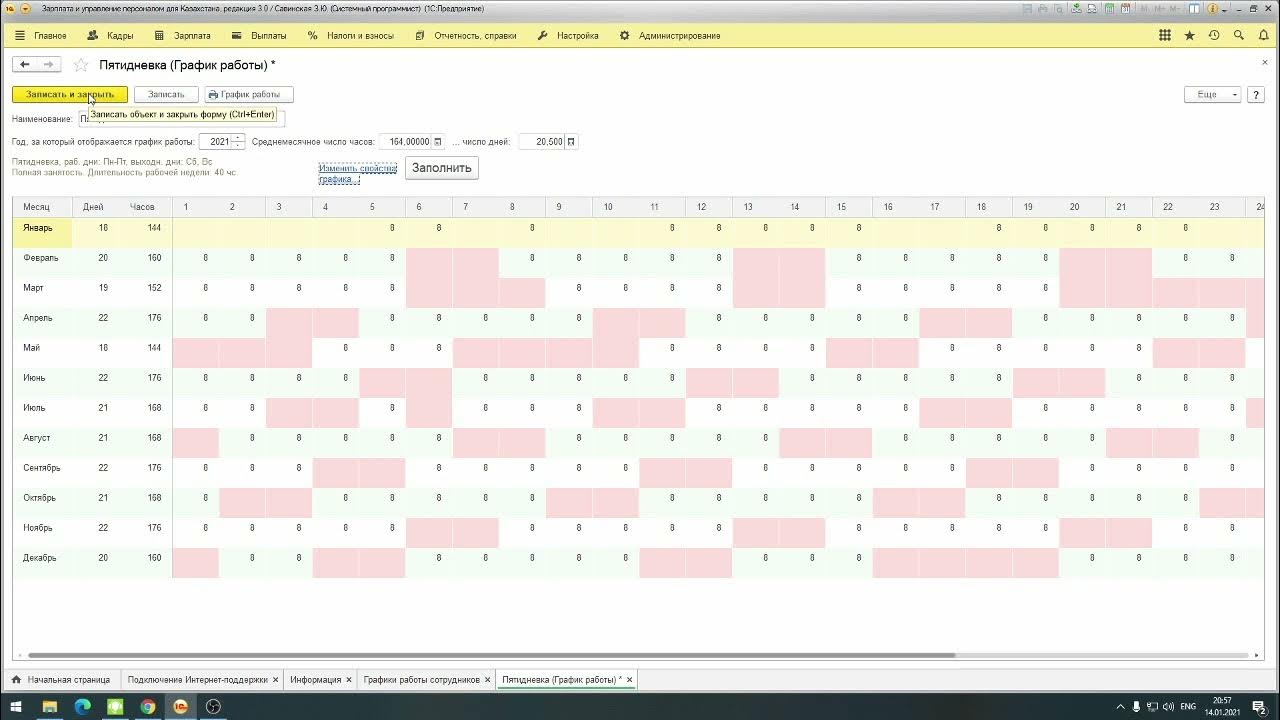Open the Home page tab icon
The width and height of the screenshot is (1280, 720).
16,679
